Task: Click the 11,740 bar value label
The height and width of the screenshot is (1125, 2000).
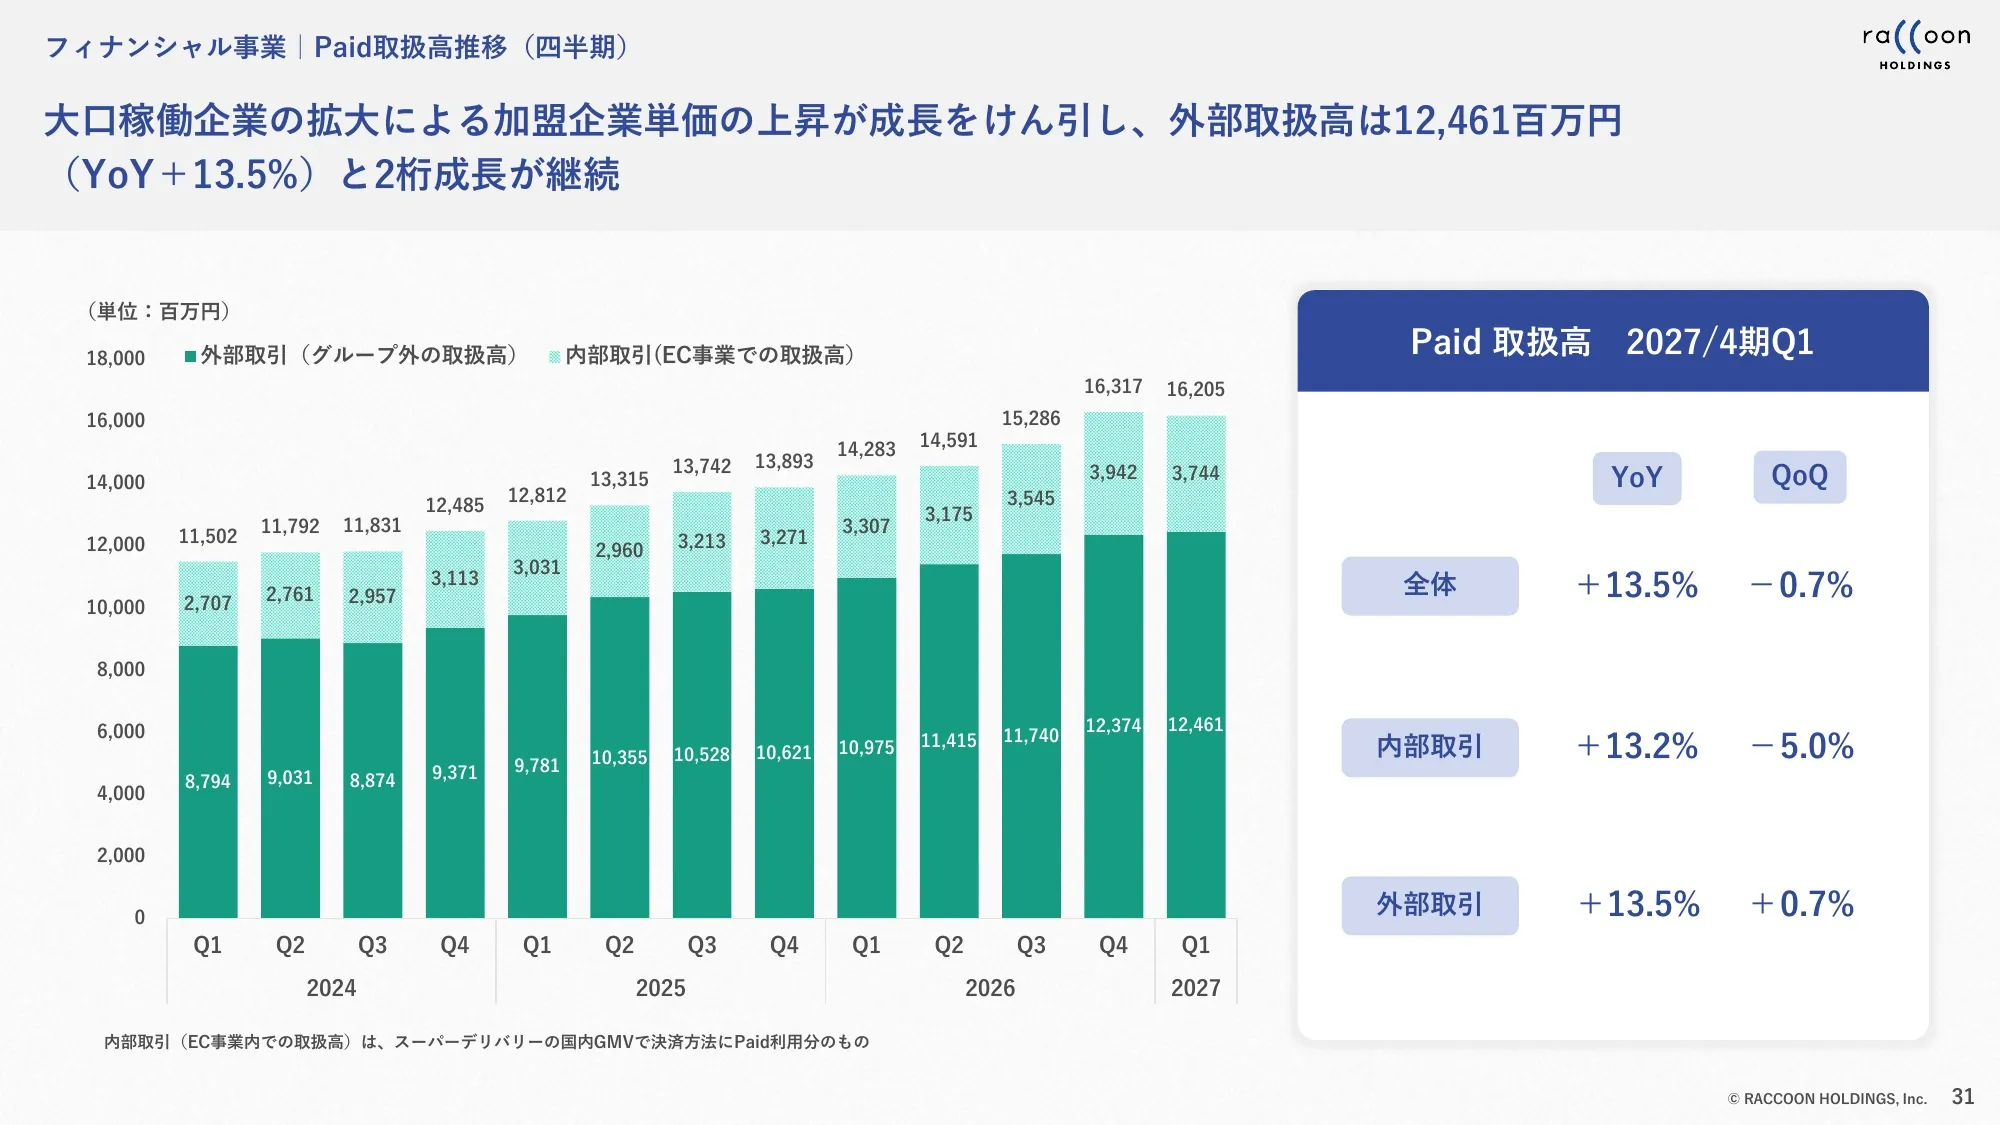Action: coord(1031,736)
